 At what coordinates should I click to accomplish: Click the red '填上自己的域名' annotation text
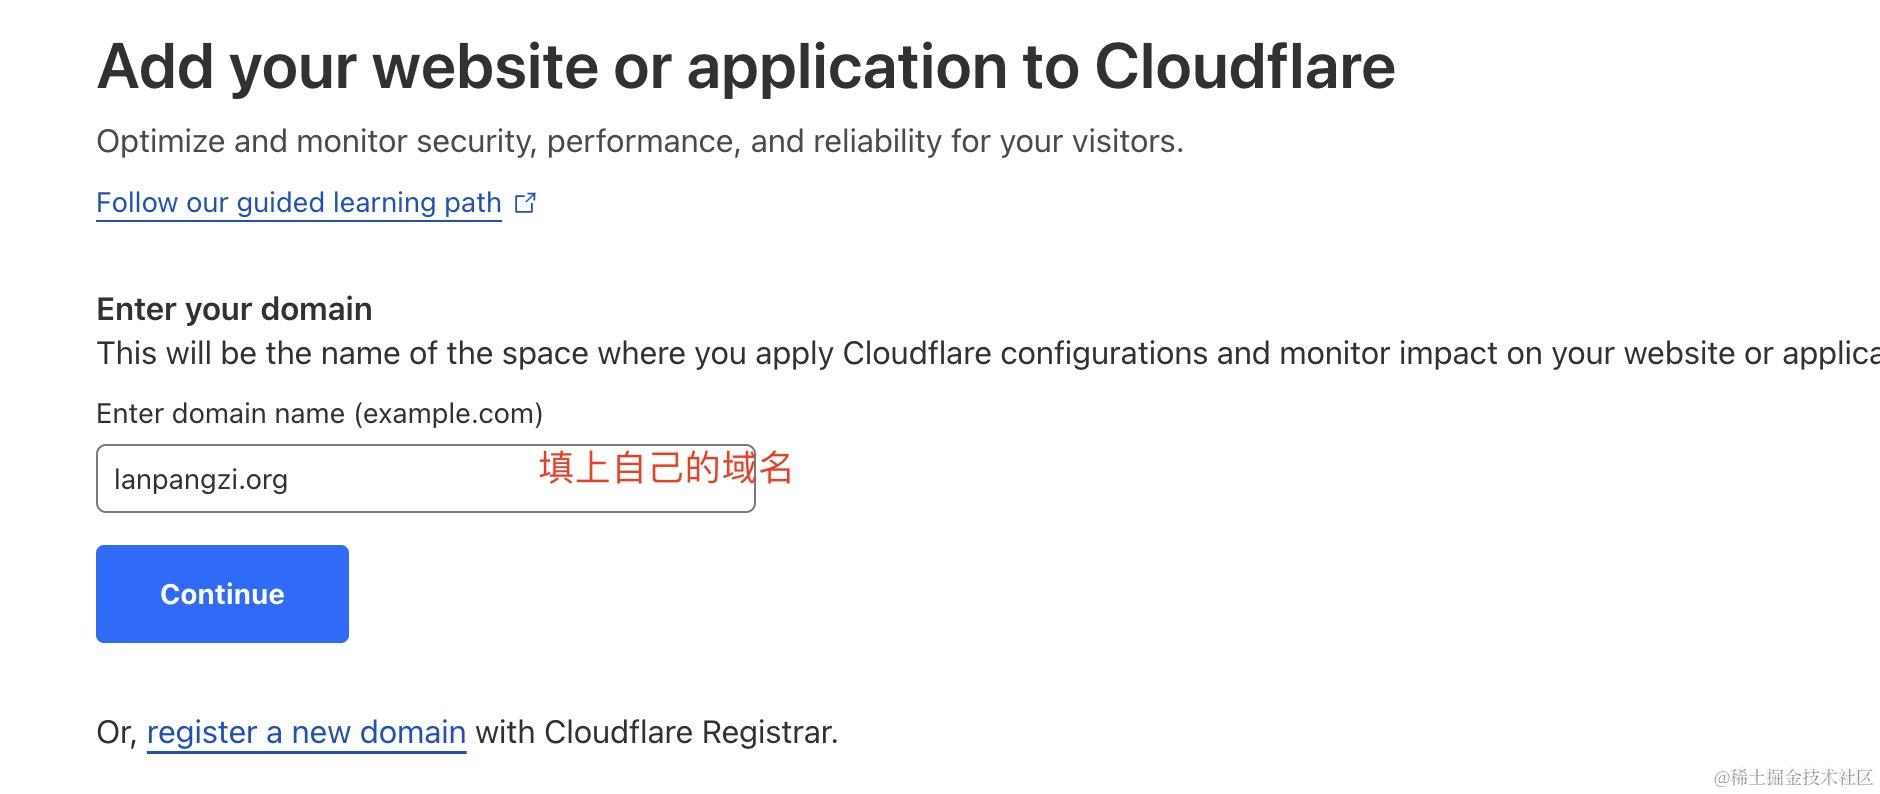[x=665, y=468]
